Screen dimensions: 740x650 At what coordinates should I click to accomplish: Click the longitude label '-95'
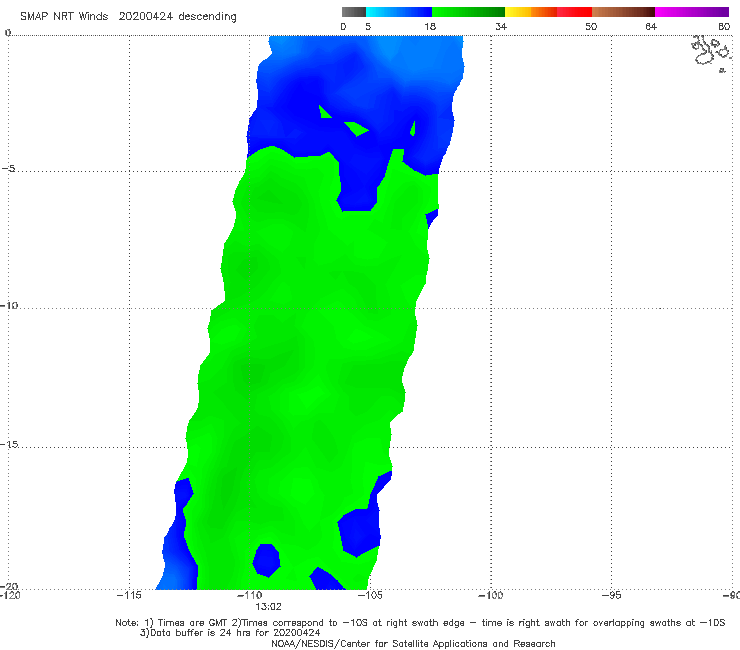pos(611,595)
